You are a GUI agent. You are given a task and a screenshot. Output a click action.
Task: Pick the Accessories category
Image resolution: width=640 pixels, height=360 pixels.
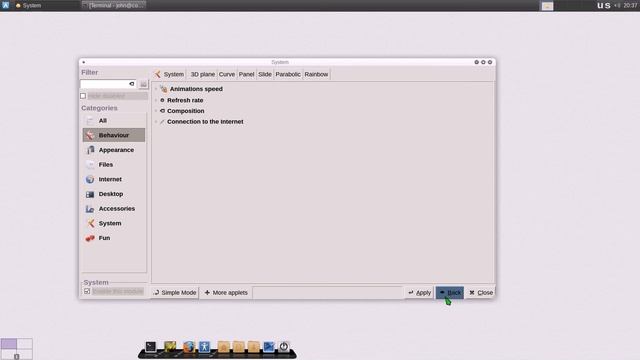coord(113,209)
